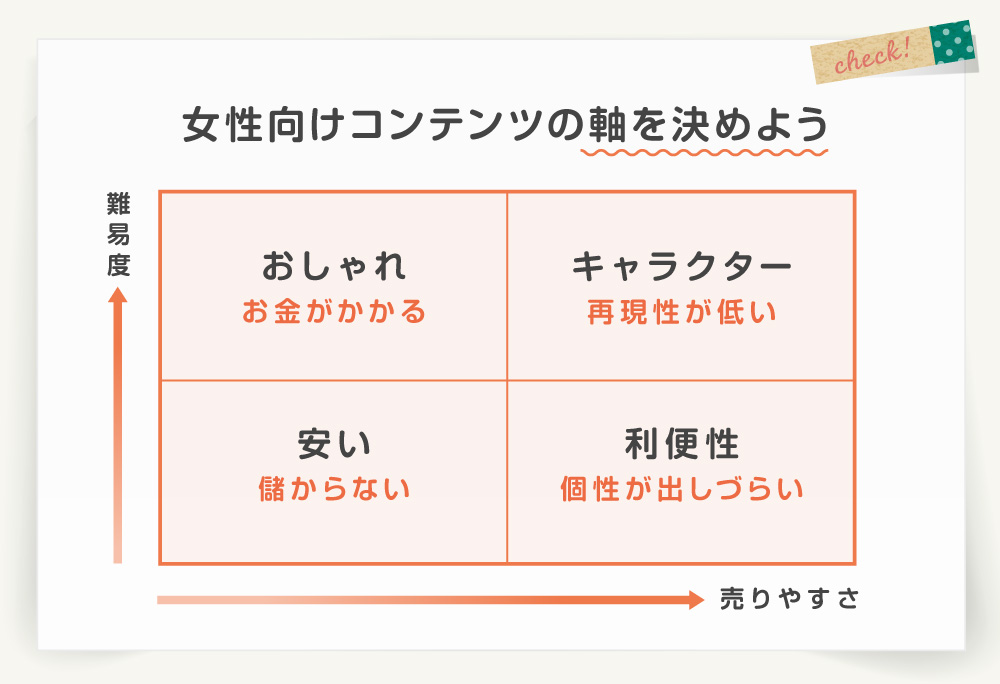Click the horizontal 売りやすさ arrowhead
Image resolution: width=1000 pixels, height=684 pixels.
pos(696,600)
